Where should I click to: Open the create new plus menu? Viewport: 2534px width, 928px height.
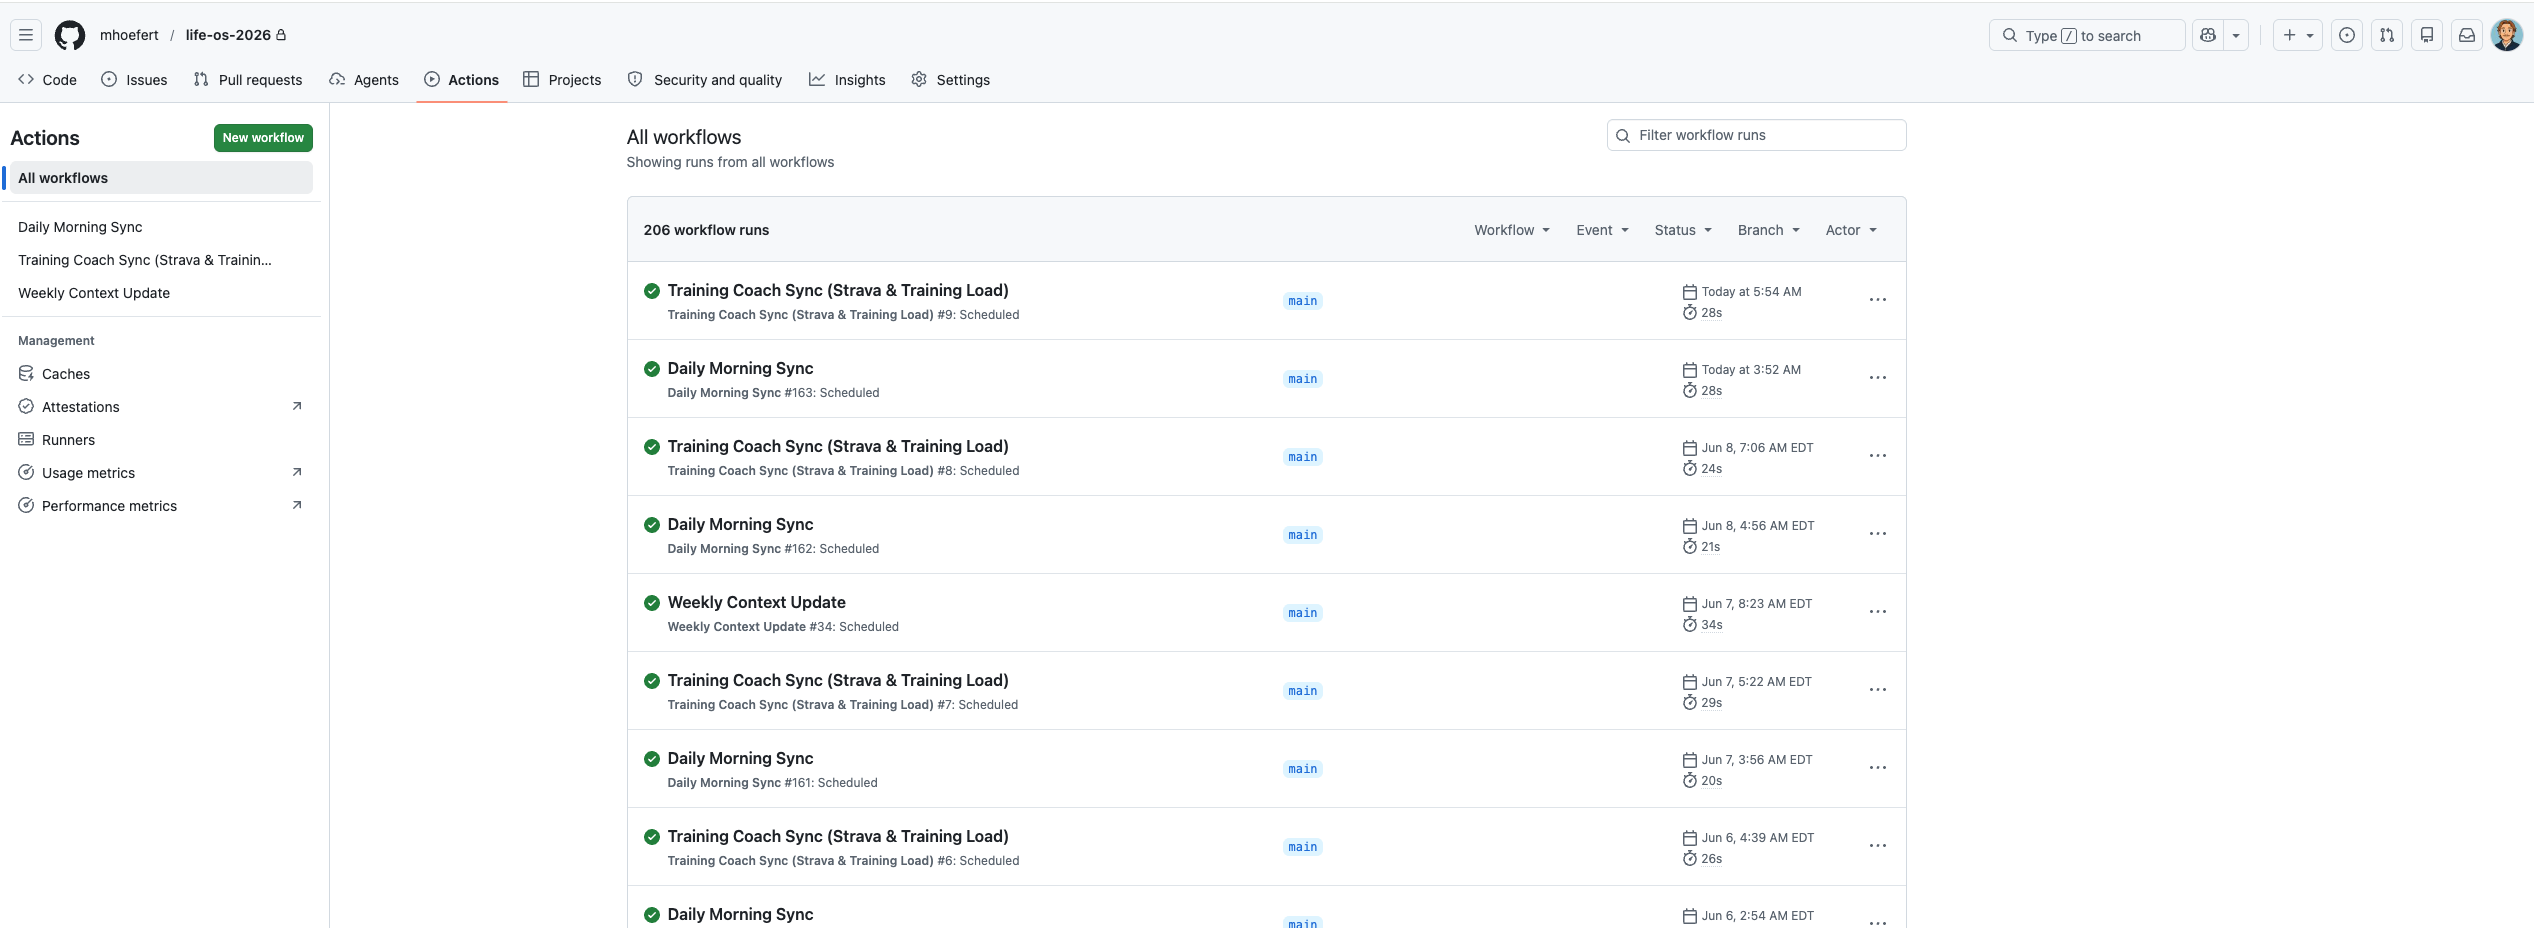(2297, 35)
